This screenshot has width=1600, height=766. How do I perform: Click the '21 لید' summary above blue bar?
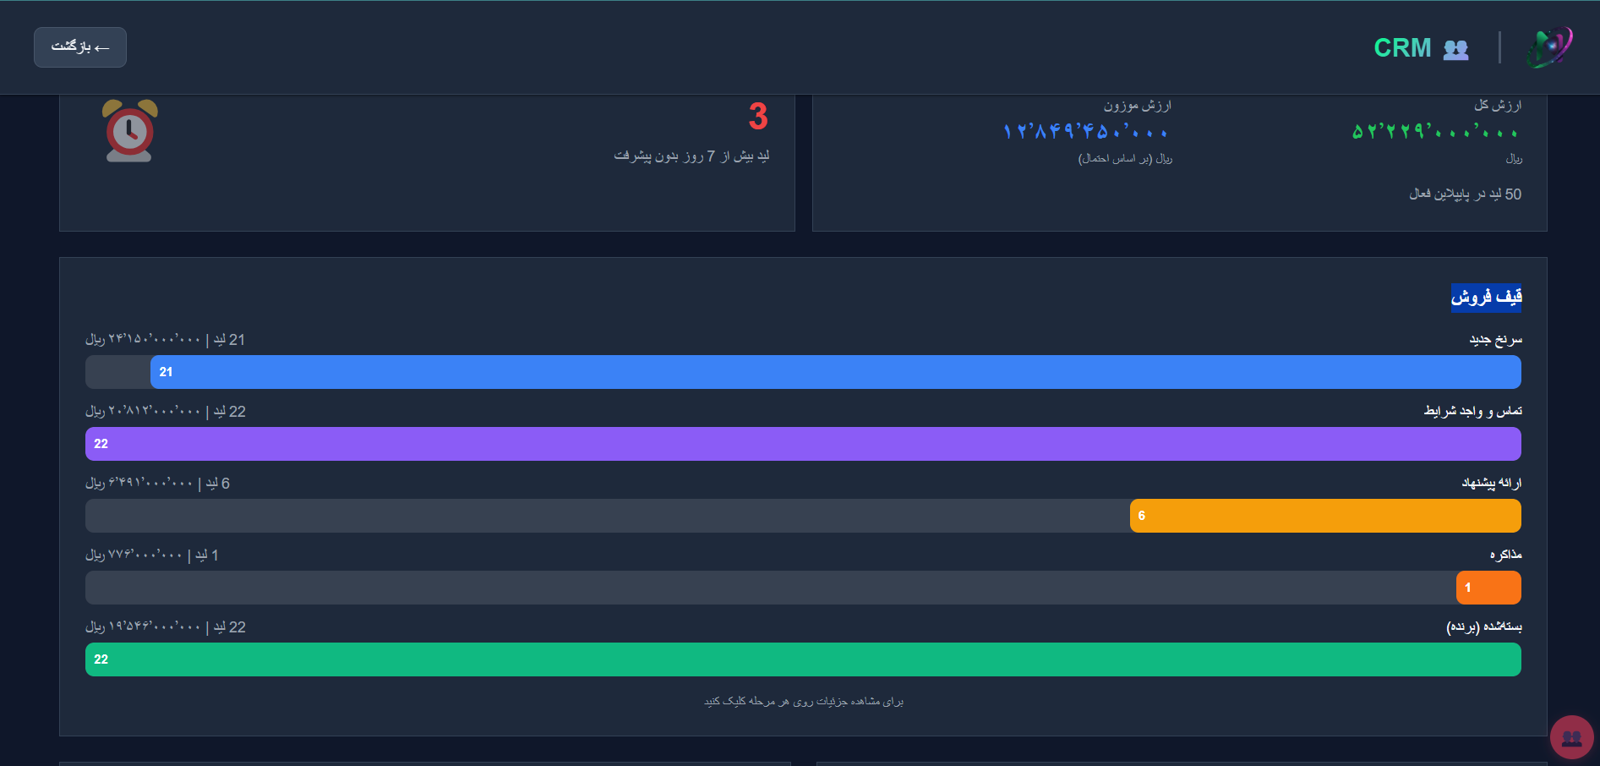click(166, 340)
